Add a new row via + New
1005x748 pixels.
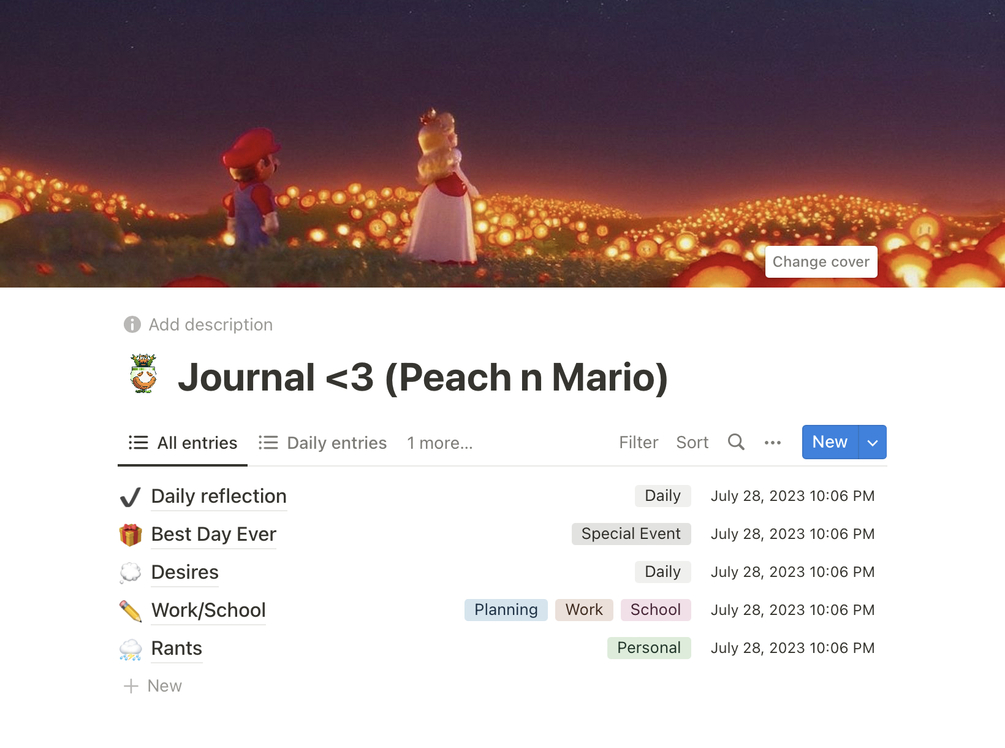coord(153,686)
